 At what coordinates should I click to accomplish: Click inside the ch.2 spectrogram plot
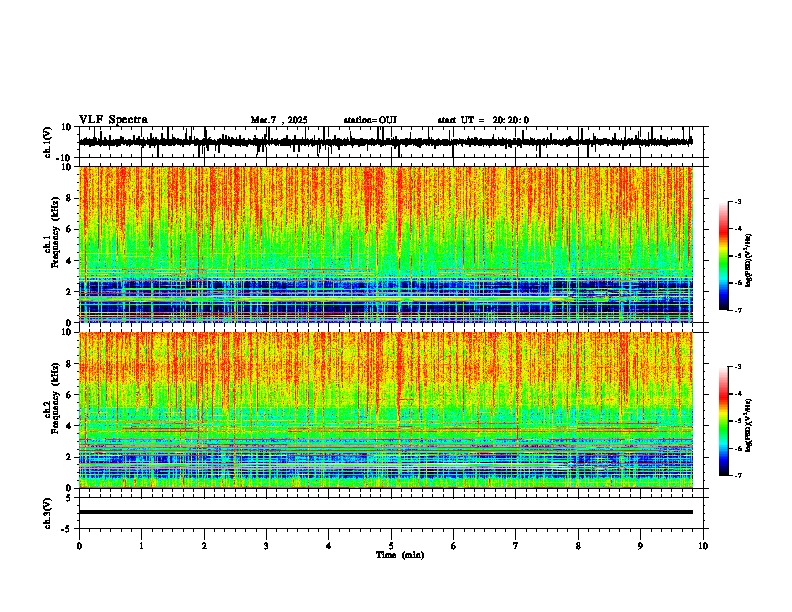[391, 410]
